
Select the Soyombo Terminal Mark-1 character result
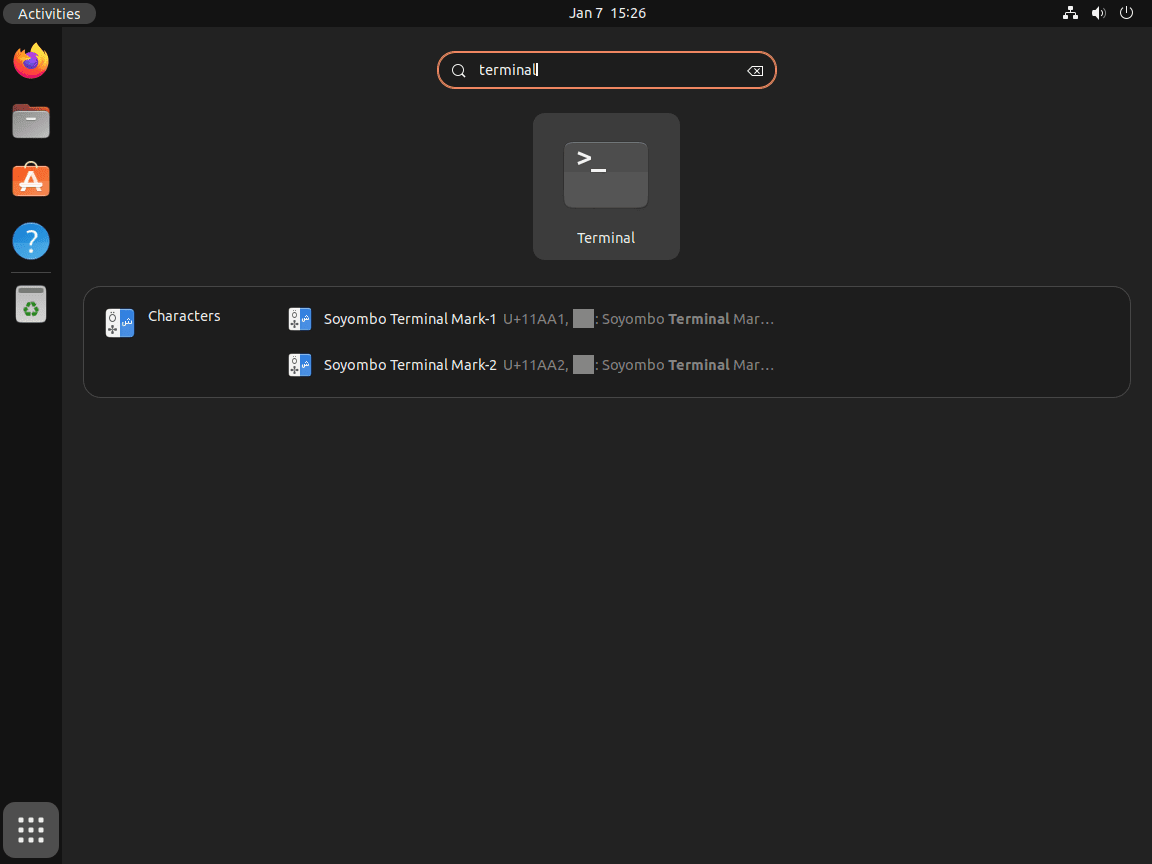[410, 318]
